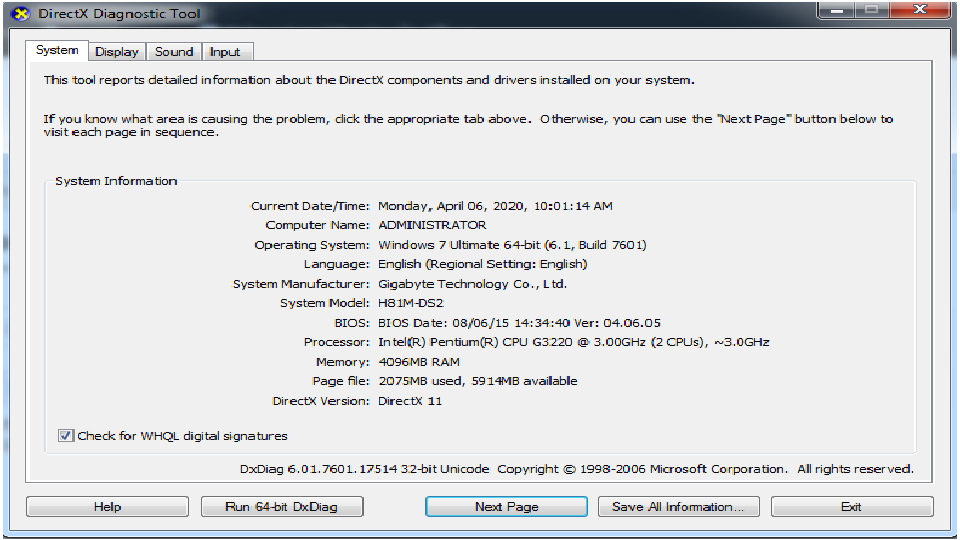Click the DirectX icon in title bar
This screenshot has height=540, width=960.
point(20,13)
